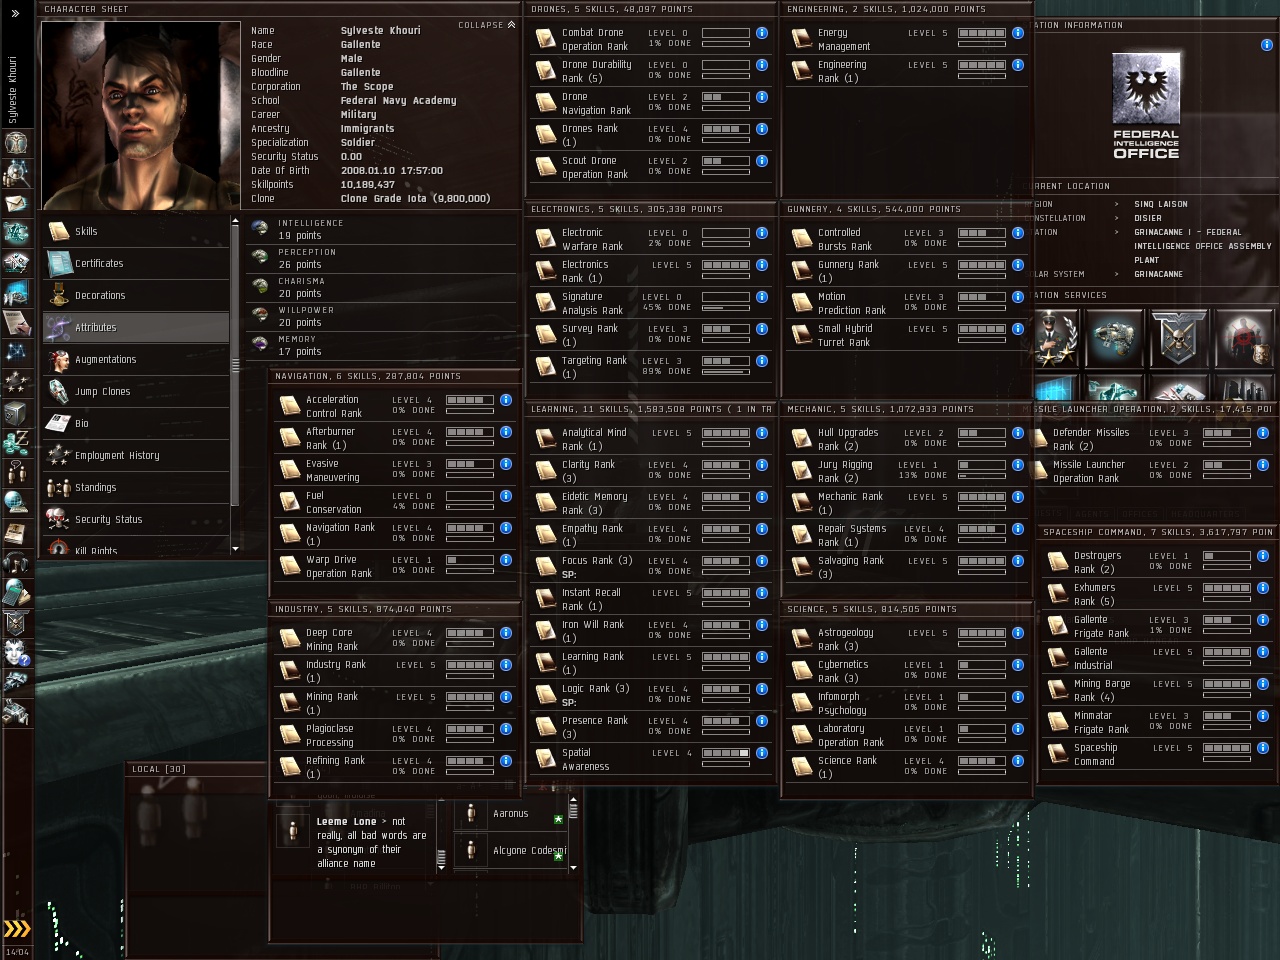
Task: Open the jukebox headphones icon
Action: [16, 562]
